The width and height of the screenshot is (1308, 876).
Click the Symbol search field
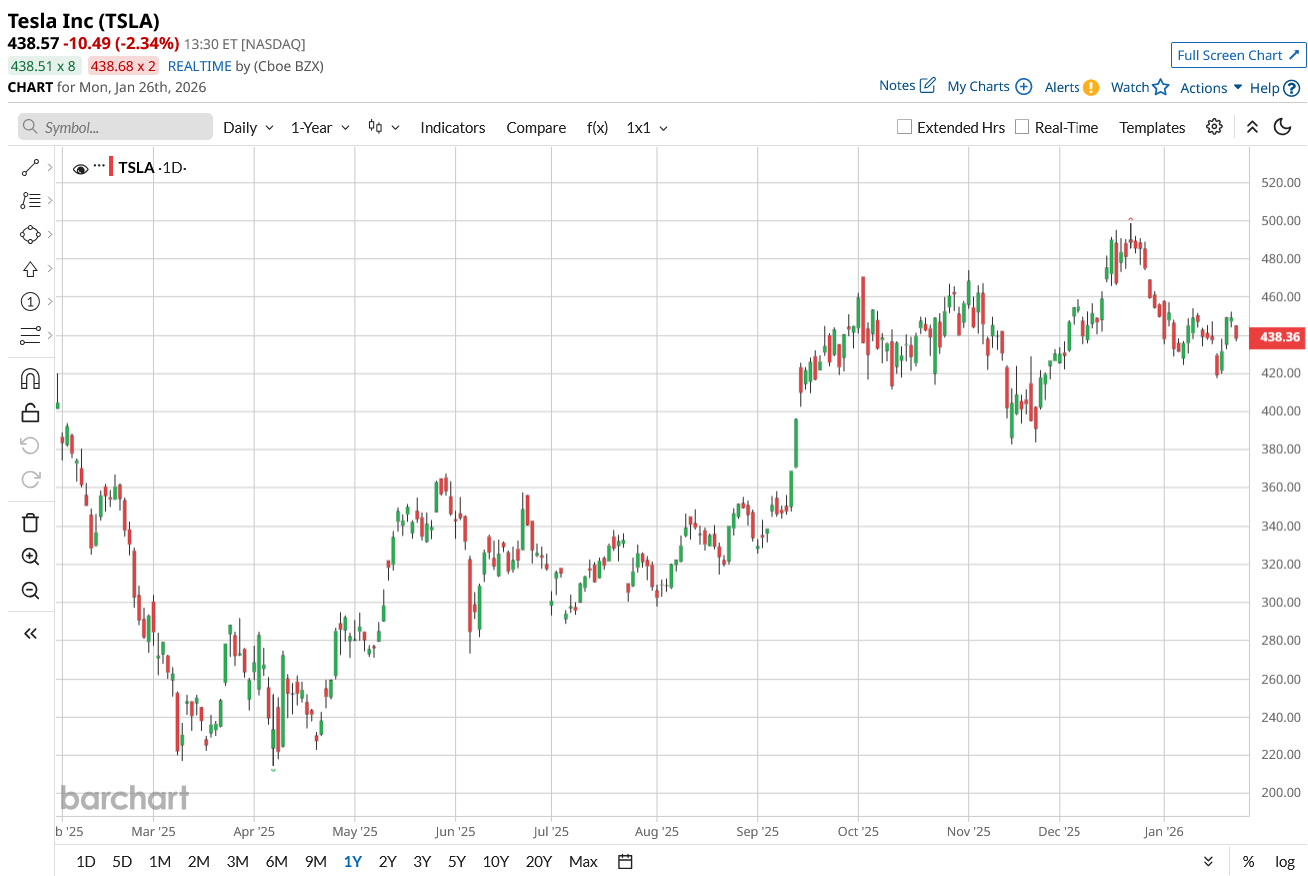(x=116, y=127)
